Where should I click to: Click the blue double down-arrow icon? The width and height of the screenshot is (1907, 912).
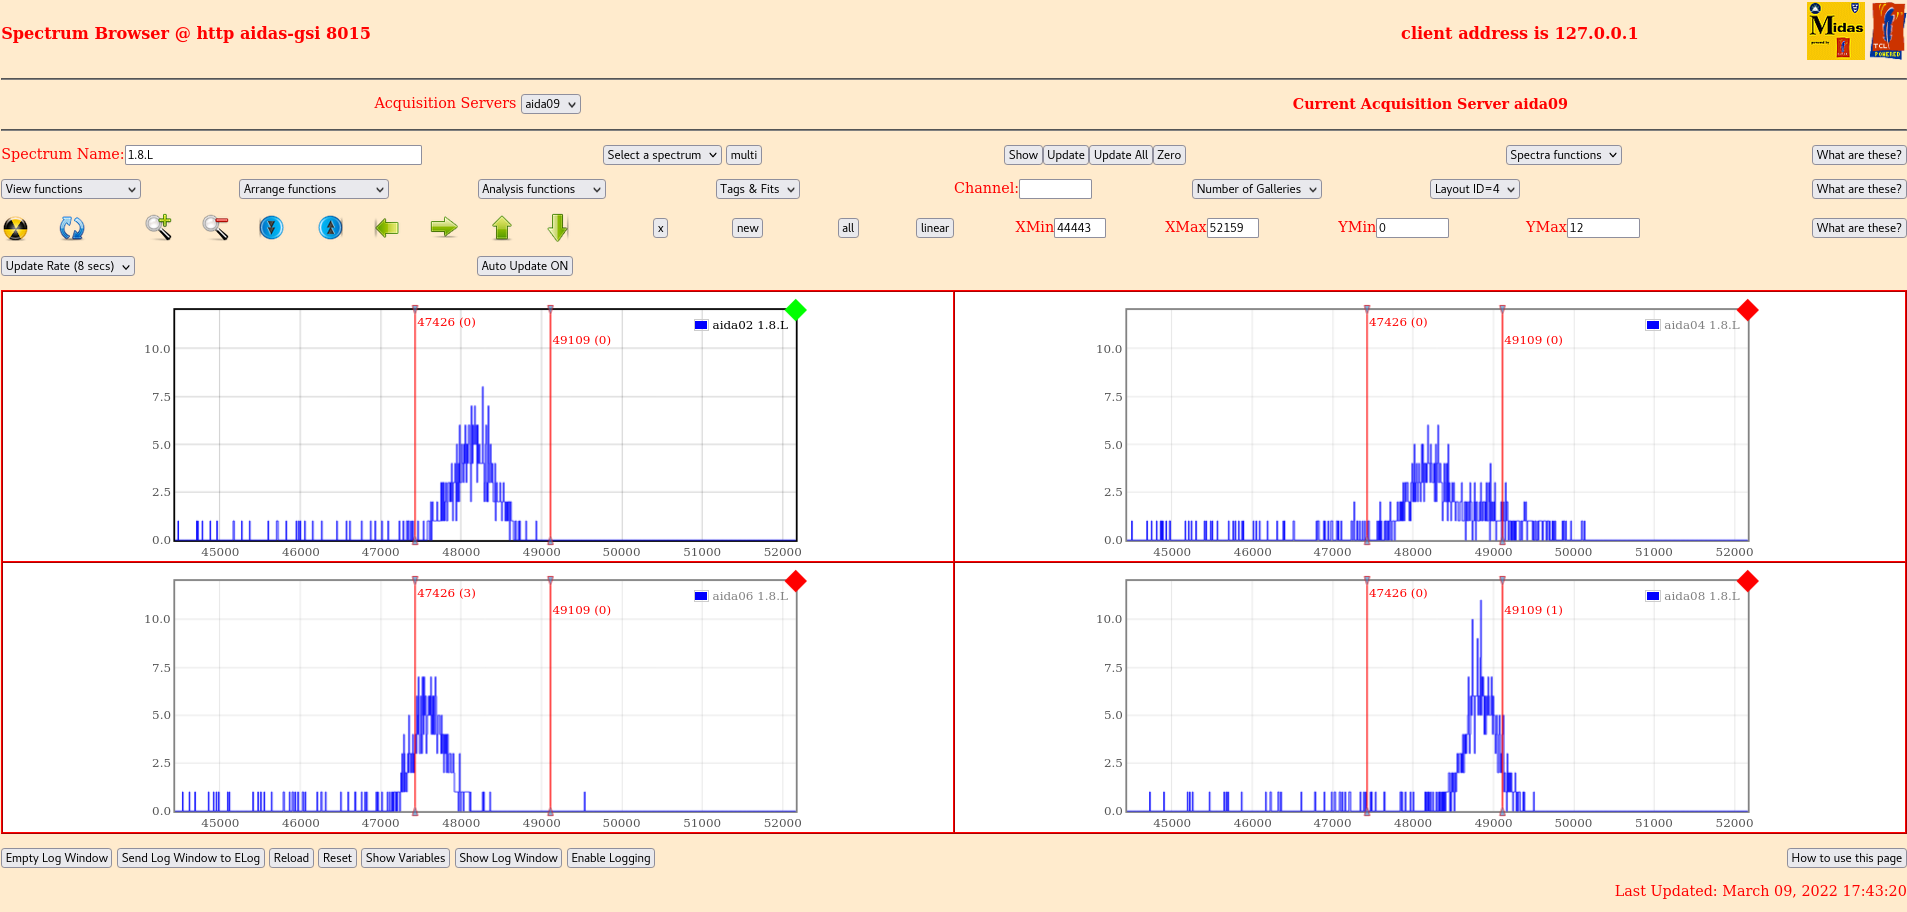[x=271, y=228]
